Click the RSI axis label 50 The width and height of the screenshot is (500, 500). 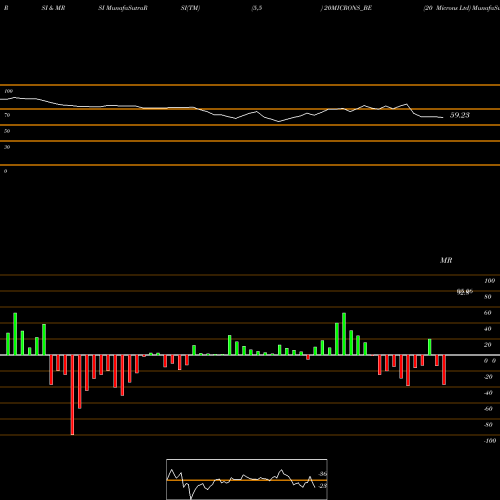(7, 131)
